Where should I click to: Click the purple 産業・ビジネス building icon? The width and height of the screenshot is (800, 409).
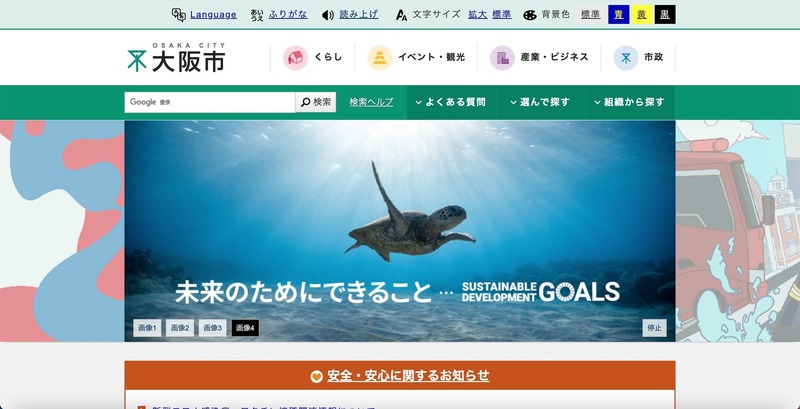tap(502, 58)
